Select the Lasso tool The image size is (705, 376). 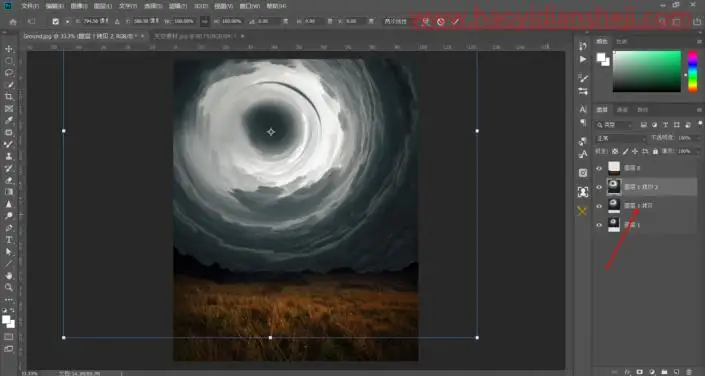9,72
